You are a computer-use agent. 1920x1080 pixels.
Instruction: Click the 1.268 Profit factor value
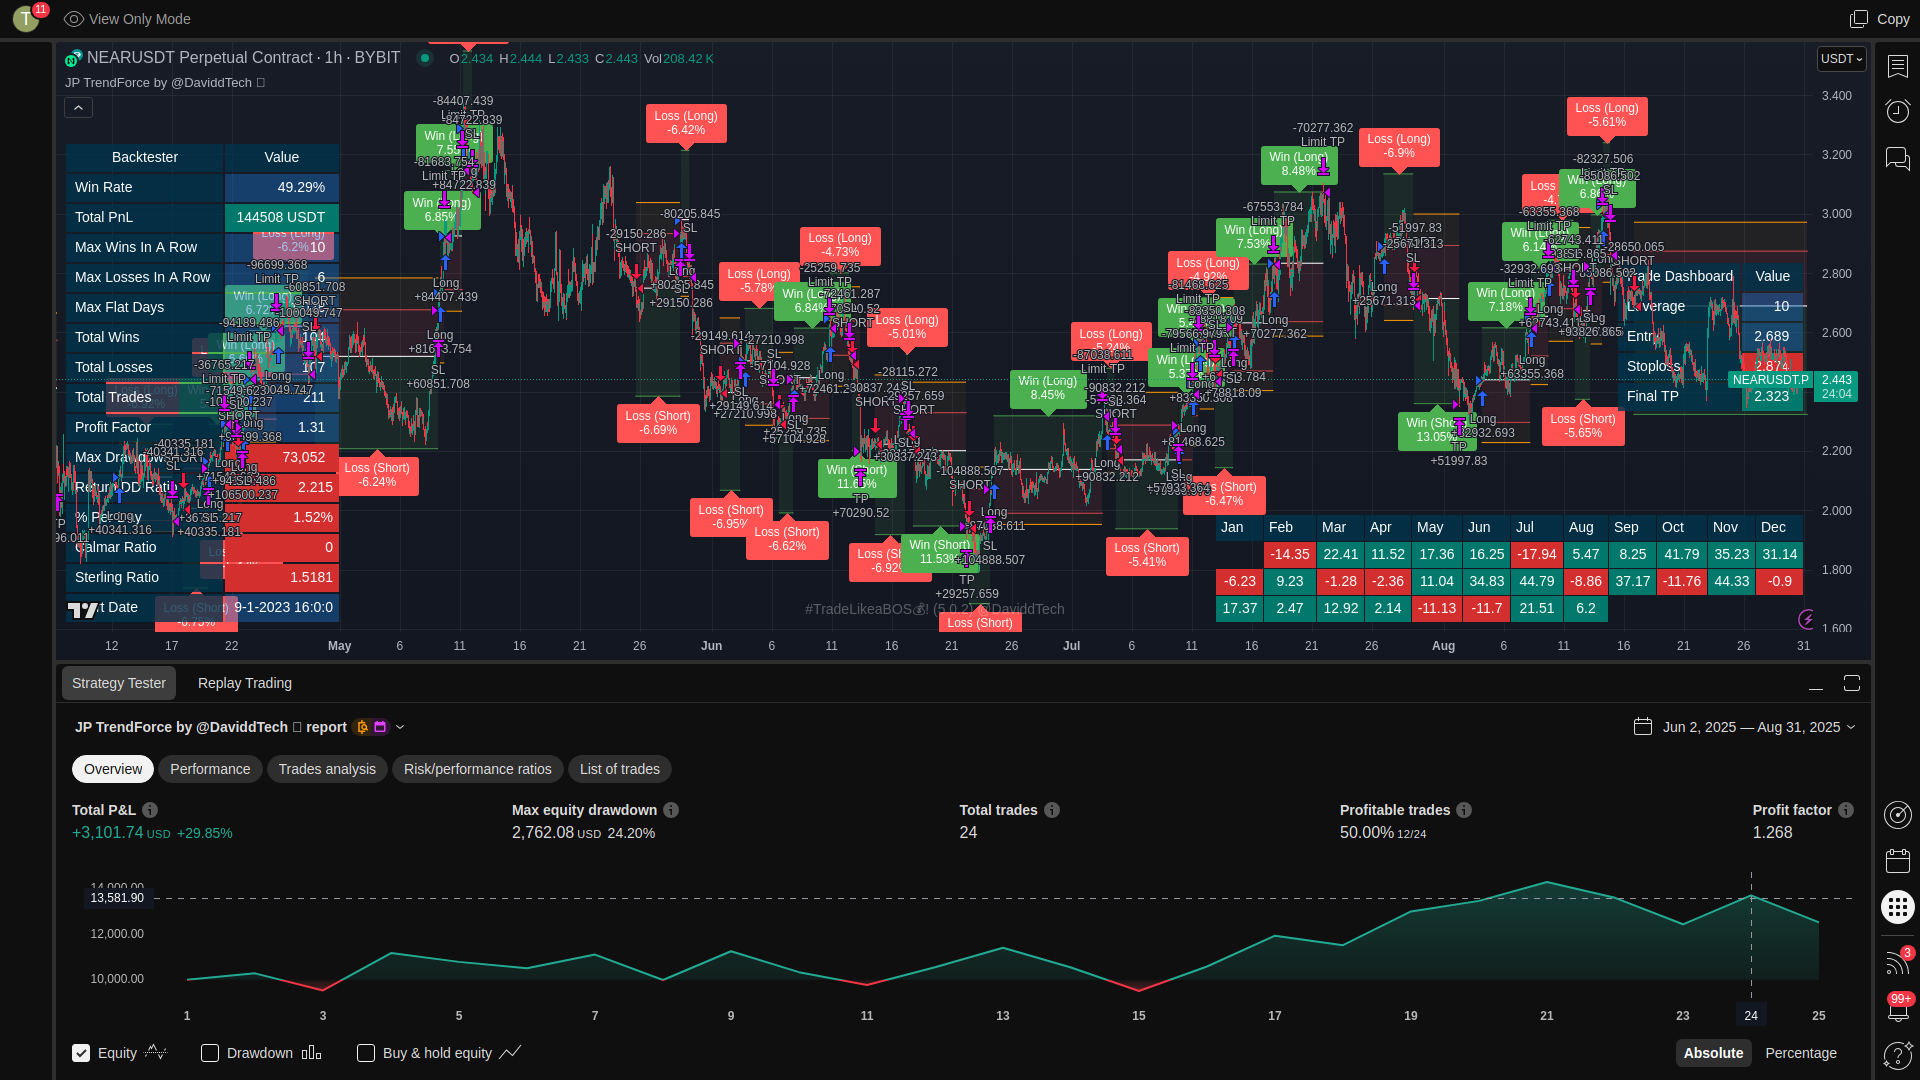[x=1772, y=833]
